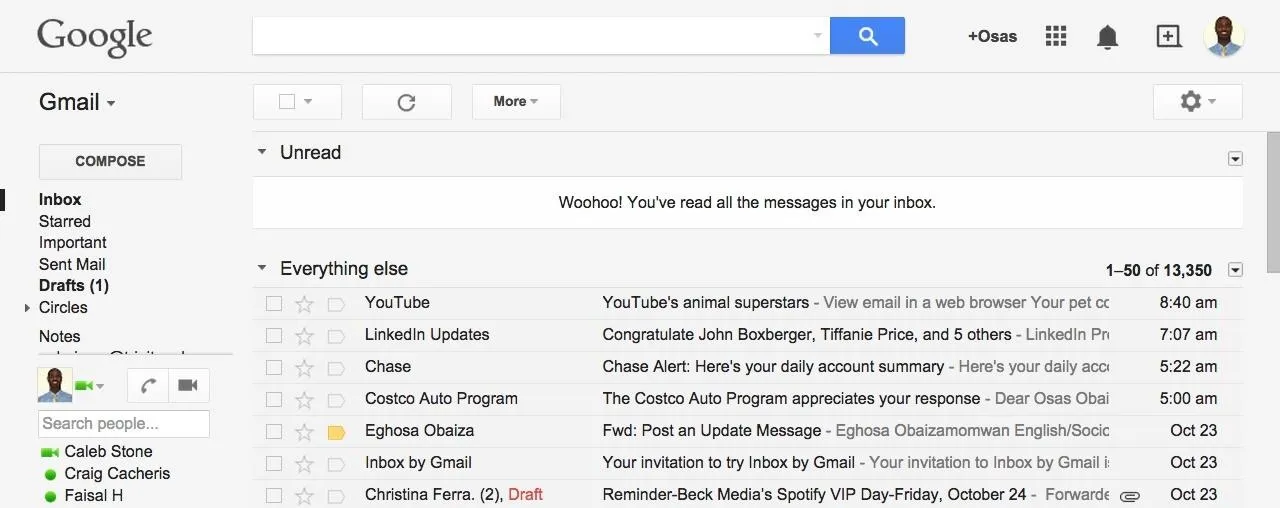Mark Inbox by Gmail email important

pyautogui.click(x=336, y=463)
